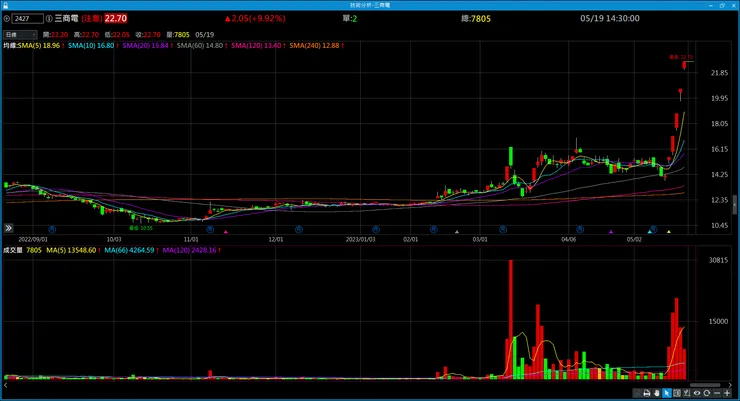Click the 05/19 14:30:00 timestamp
Viewport: 740px width, 401px height.
click(610, 18)
